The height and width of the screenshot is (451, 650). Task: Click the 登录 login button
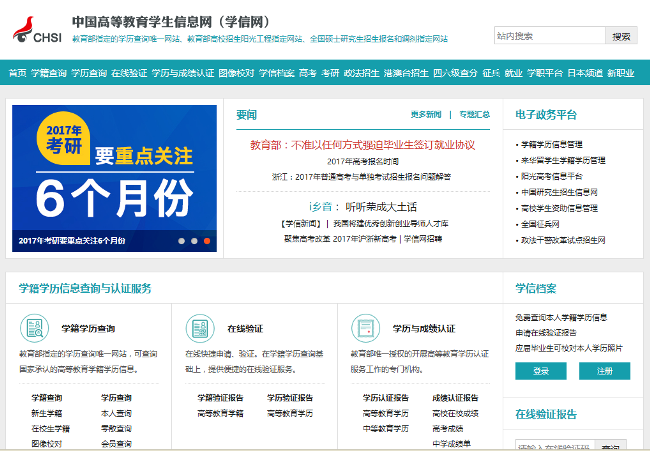541,371
